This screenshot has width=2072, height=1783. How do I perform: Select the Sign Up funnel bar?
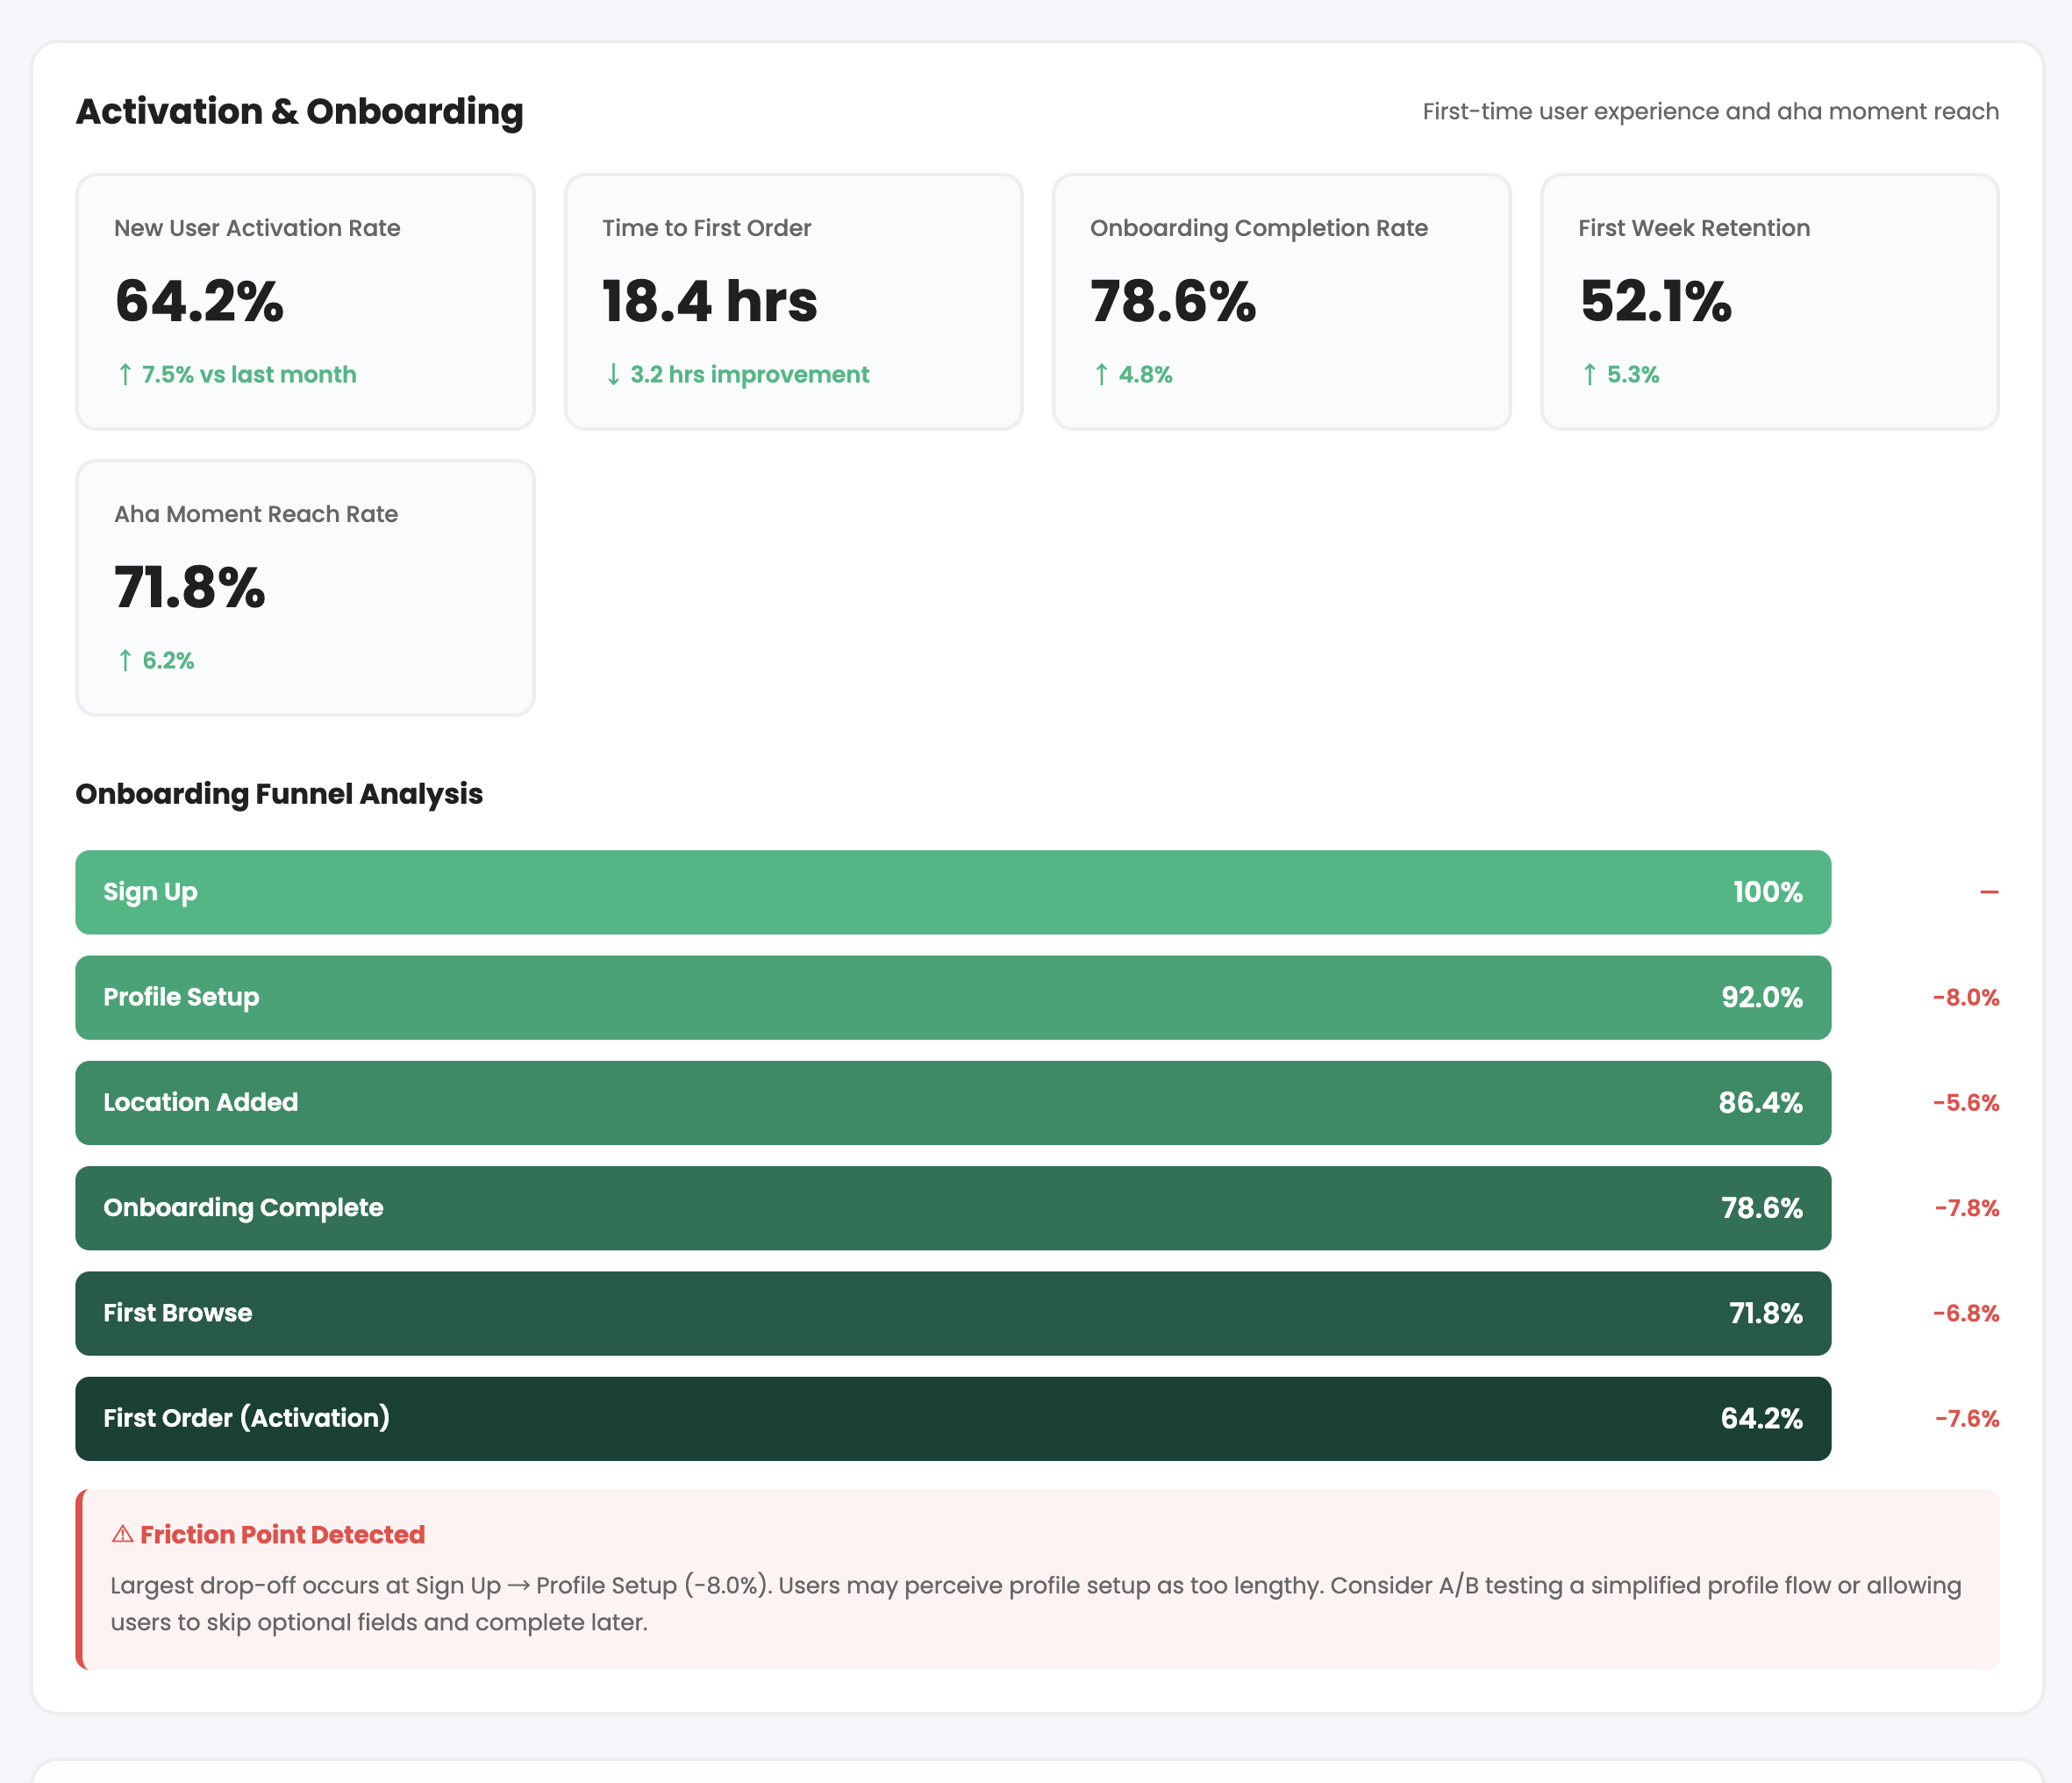[952, 892]
